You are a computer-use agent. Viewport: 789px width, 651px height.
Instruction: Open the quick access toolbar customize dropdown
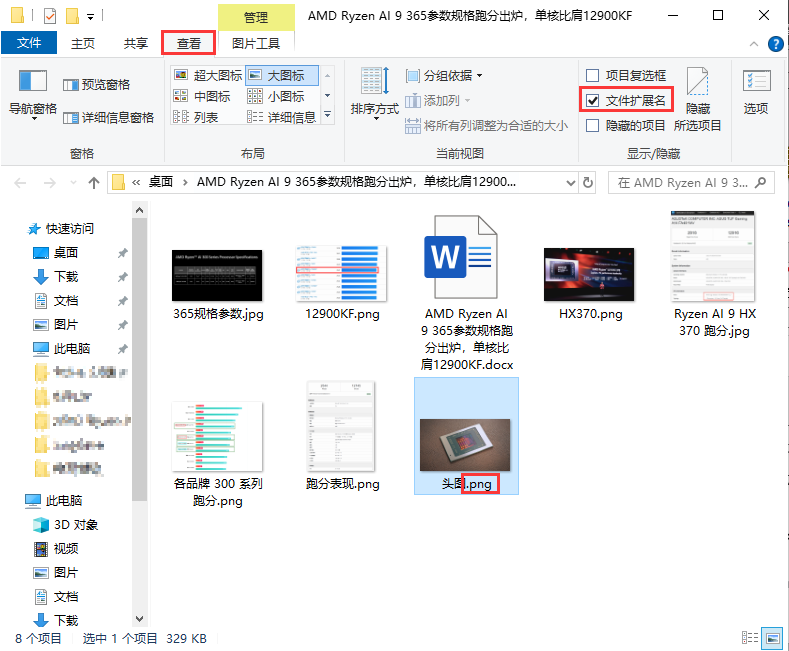pos(91,17)
